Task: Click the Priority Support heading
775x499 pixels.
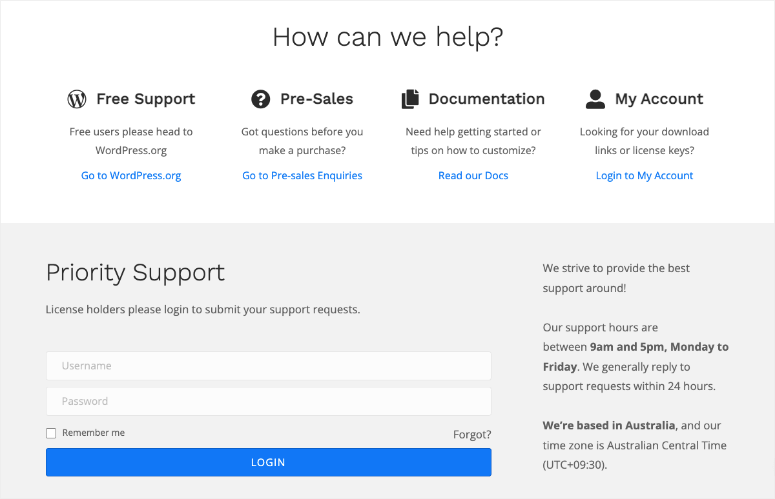Action: pyautogui.click(x=135, y=272)
